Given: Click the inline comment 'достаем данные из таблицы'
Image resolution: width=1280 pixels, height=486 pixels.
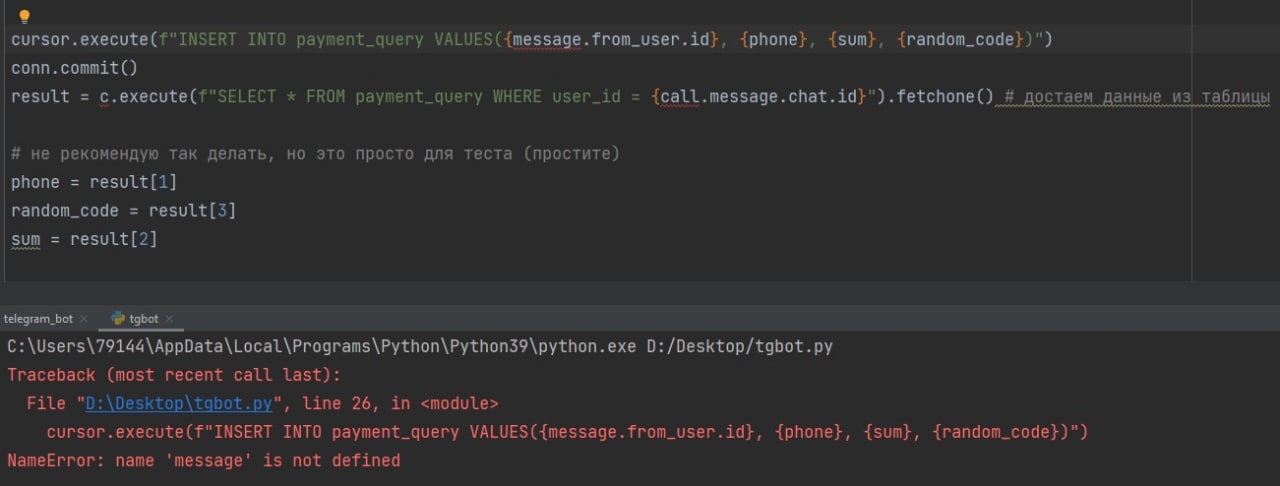Looking at the screenshot, I should [1136, 97].
